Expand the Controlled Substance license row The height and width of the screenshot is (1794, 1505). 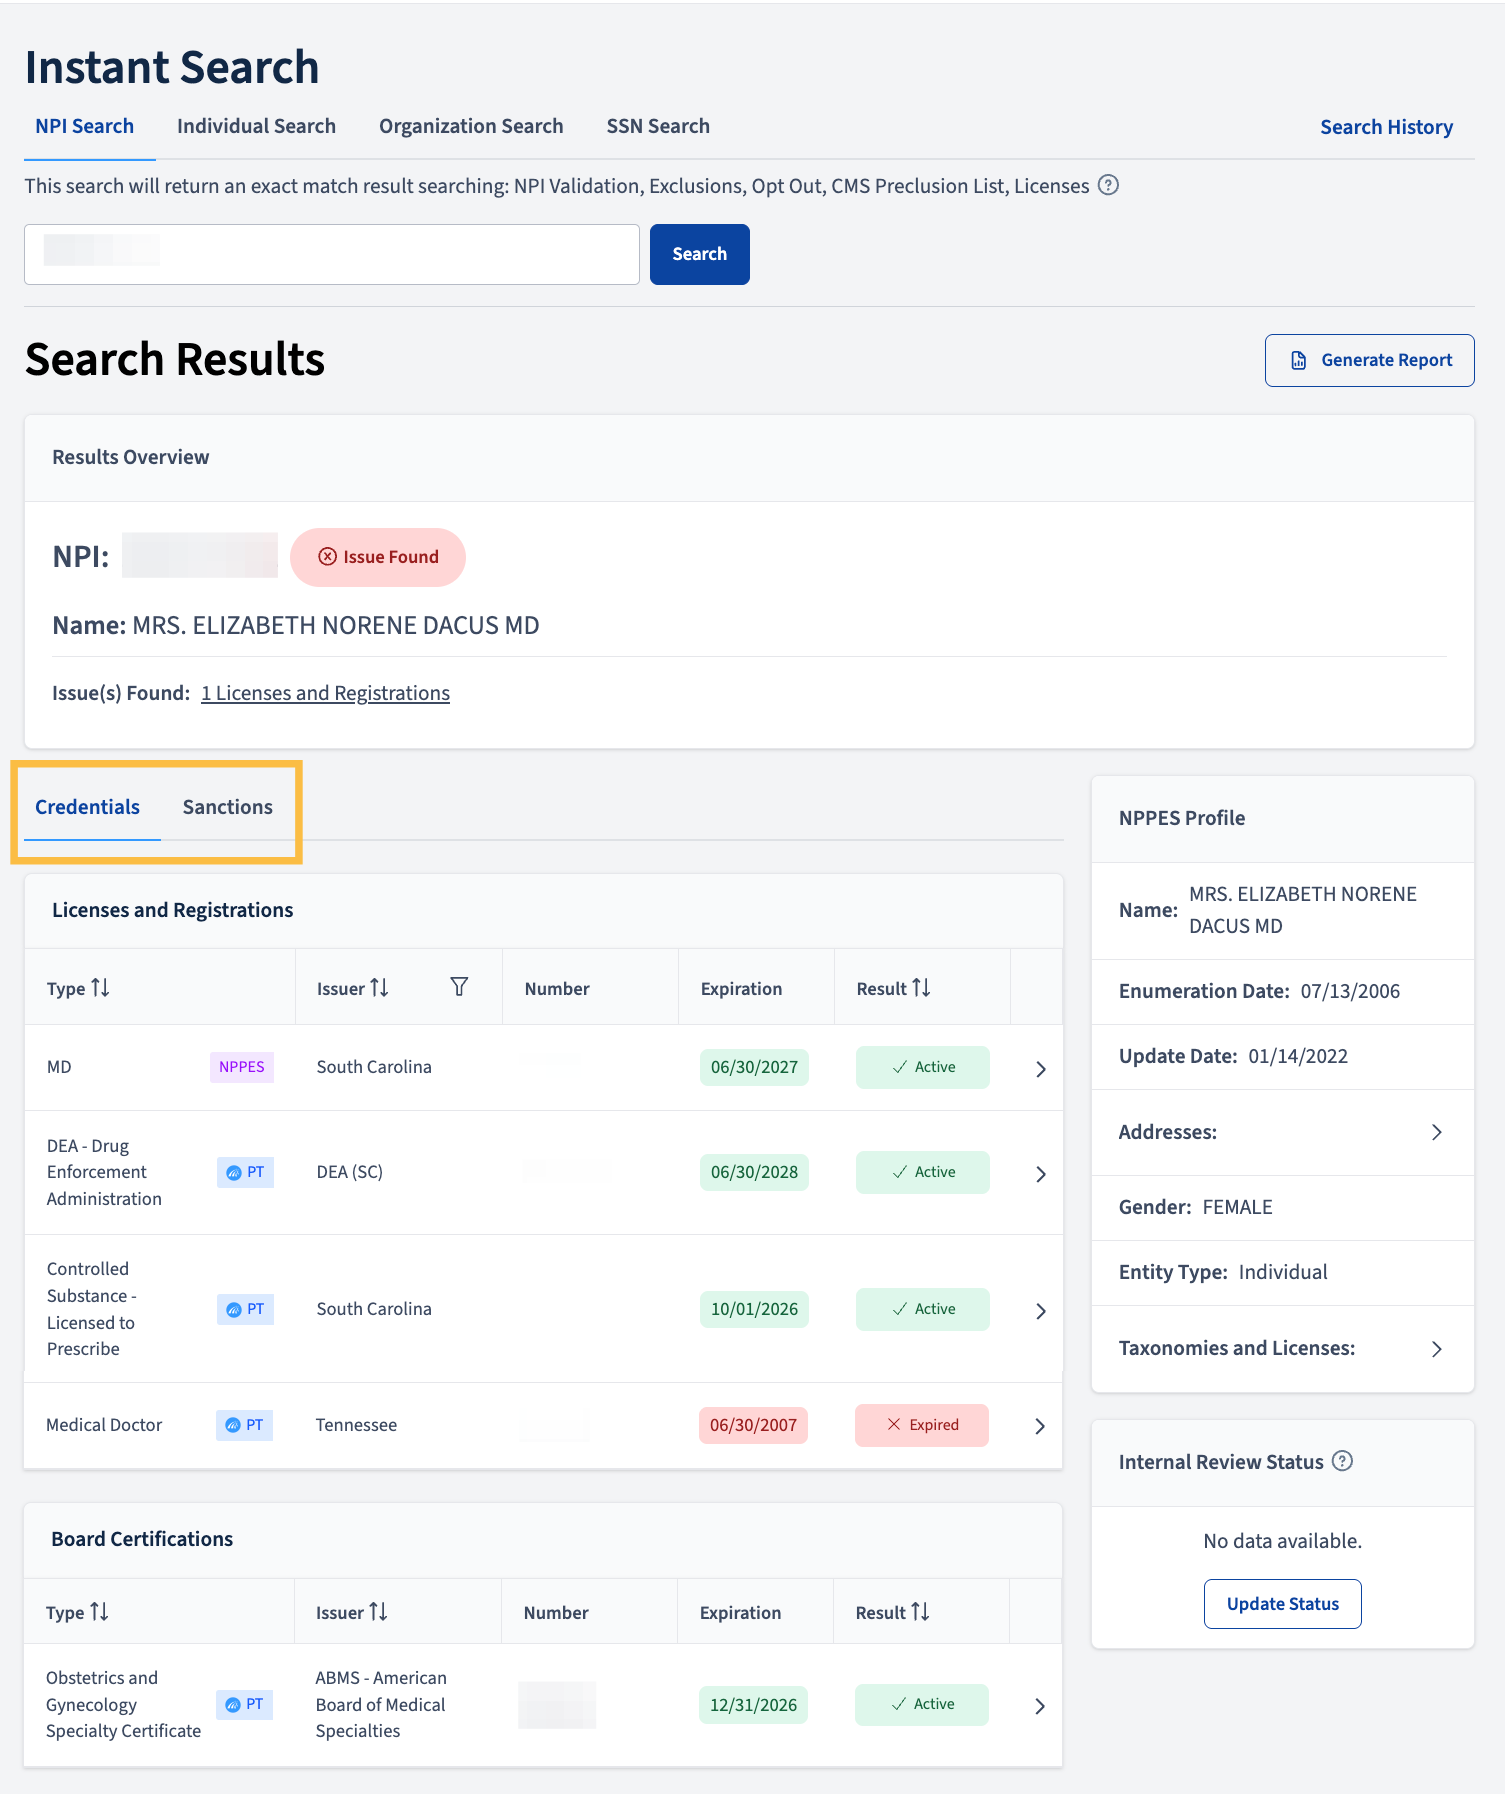(x=1040, y=1310)
